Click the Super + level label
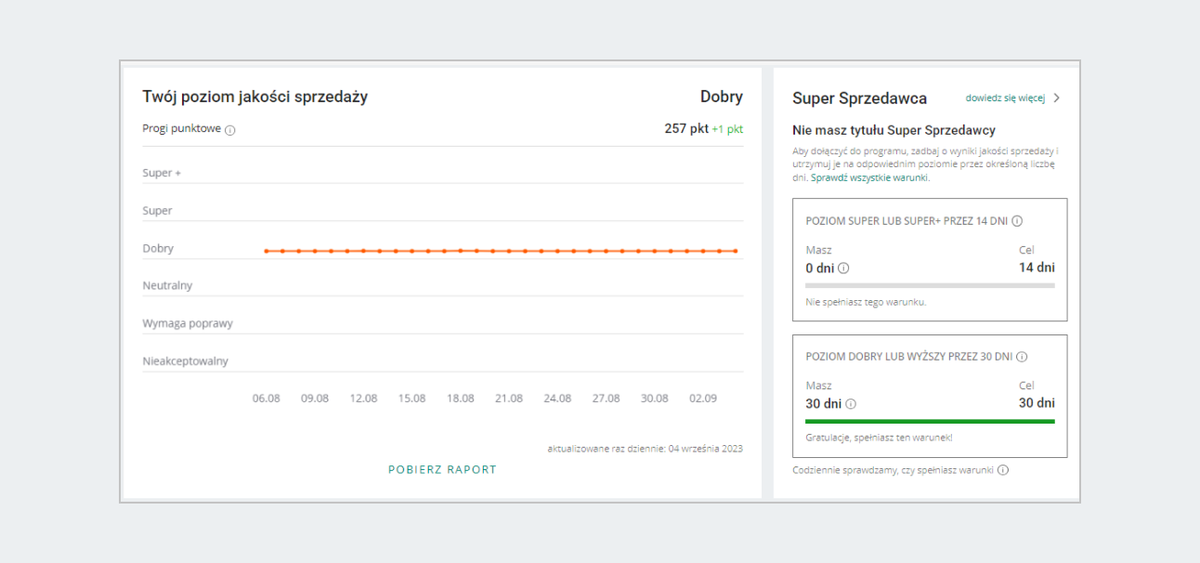The image size is (1200, 563). [x=162, y=173]
